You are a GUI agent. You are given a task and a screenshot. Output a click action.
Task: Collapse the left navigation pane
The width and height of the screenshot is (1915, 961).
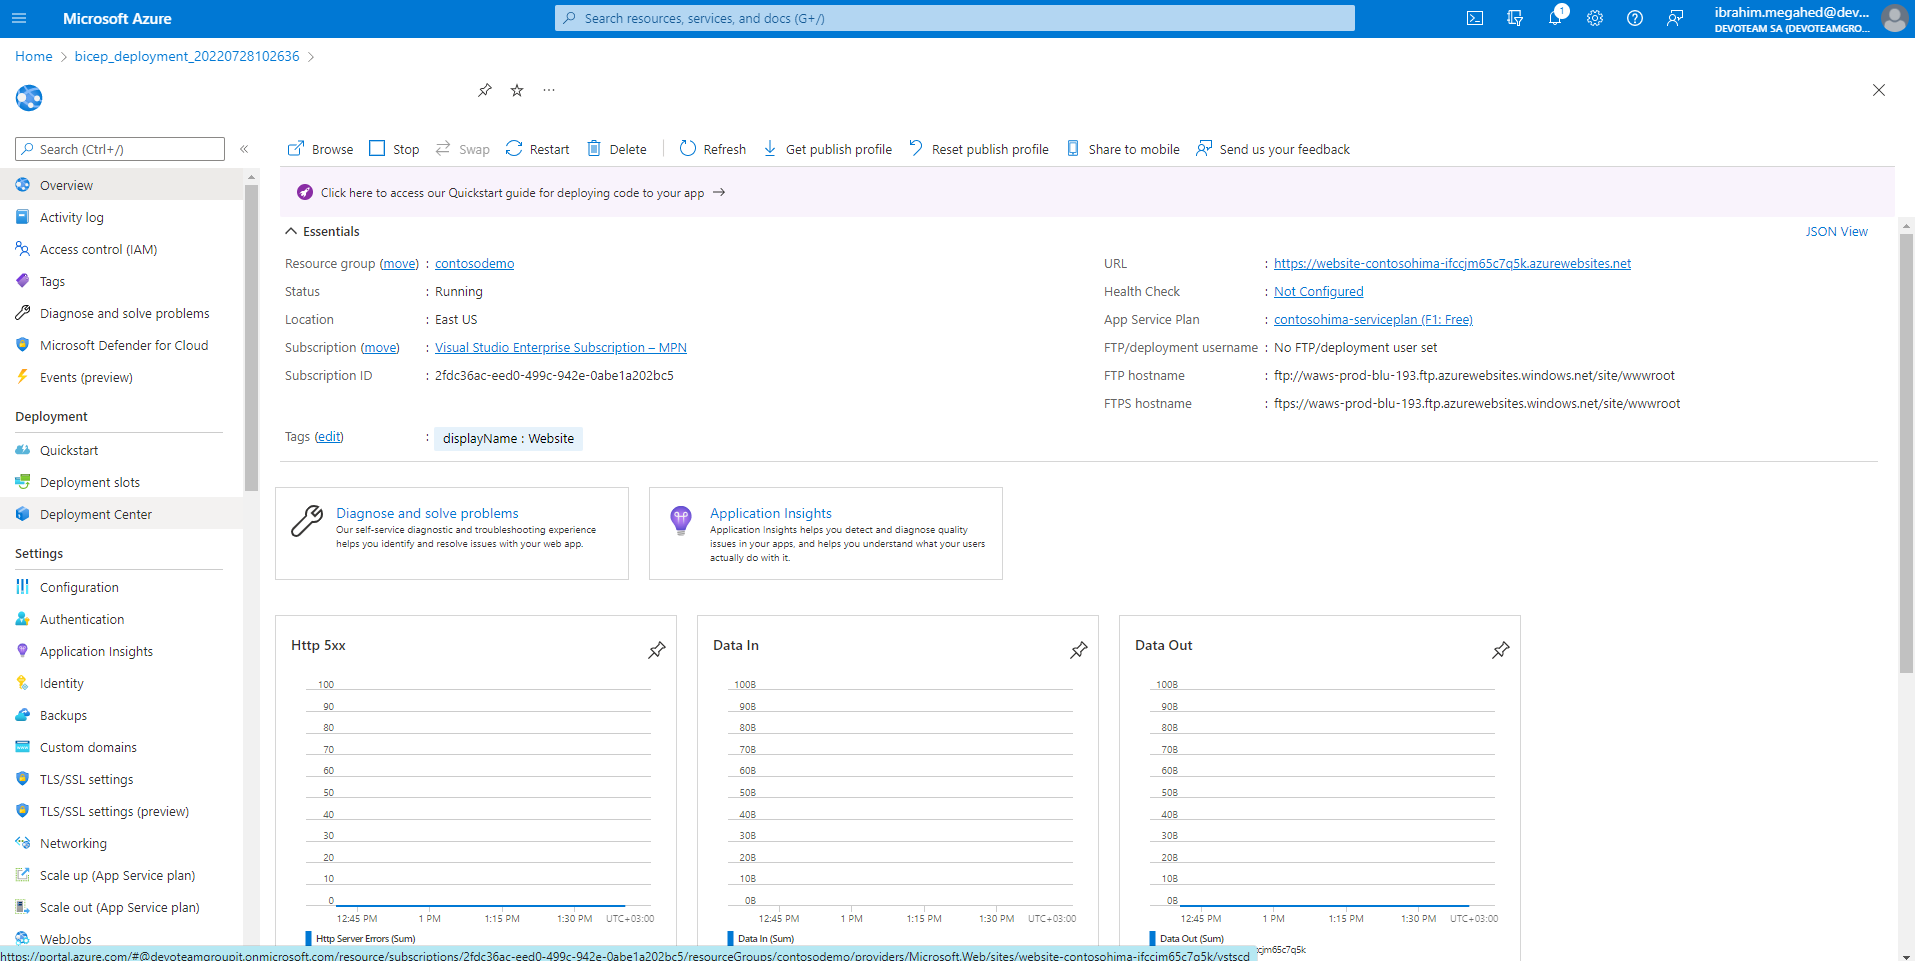pyautogui.click(x=245, y=148)
